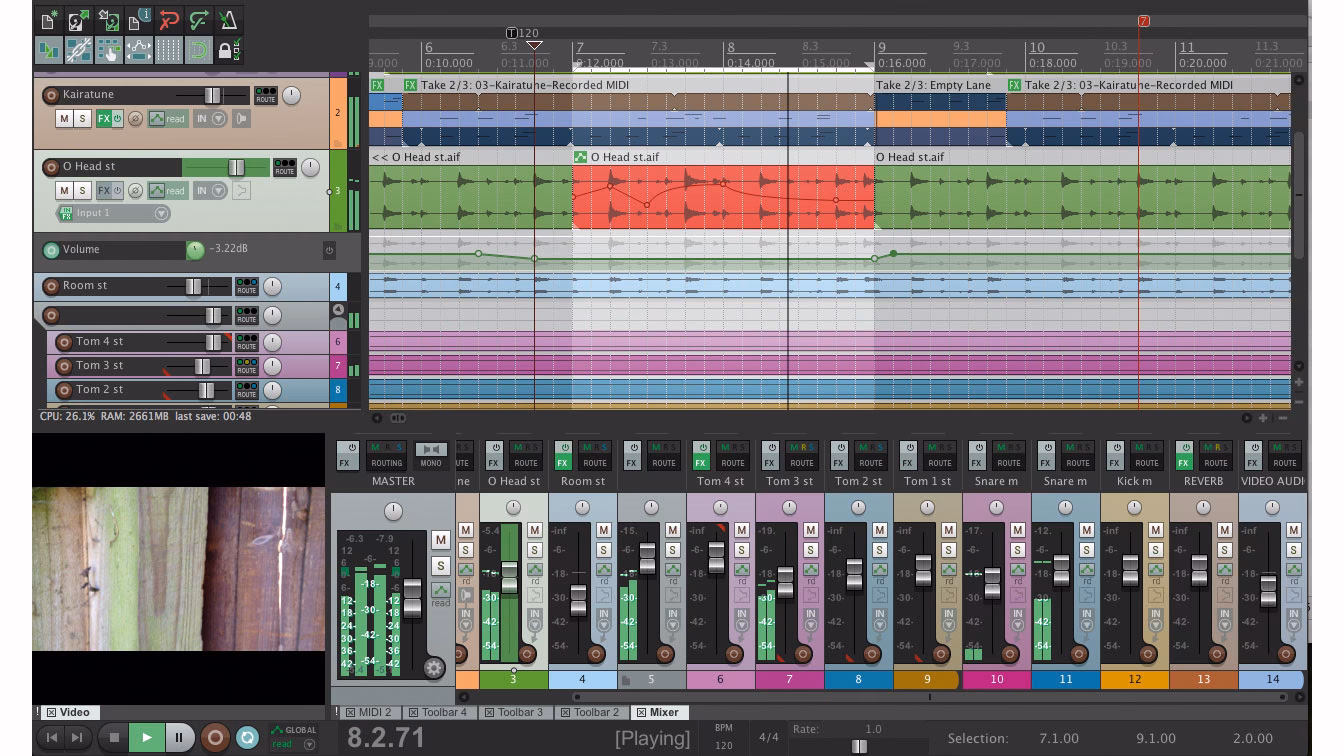Click the red Undo arrow icon
The height and width of the screenshot is (756, 1344).
[x=169, y=20]
